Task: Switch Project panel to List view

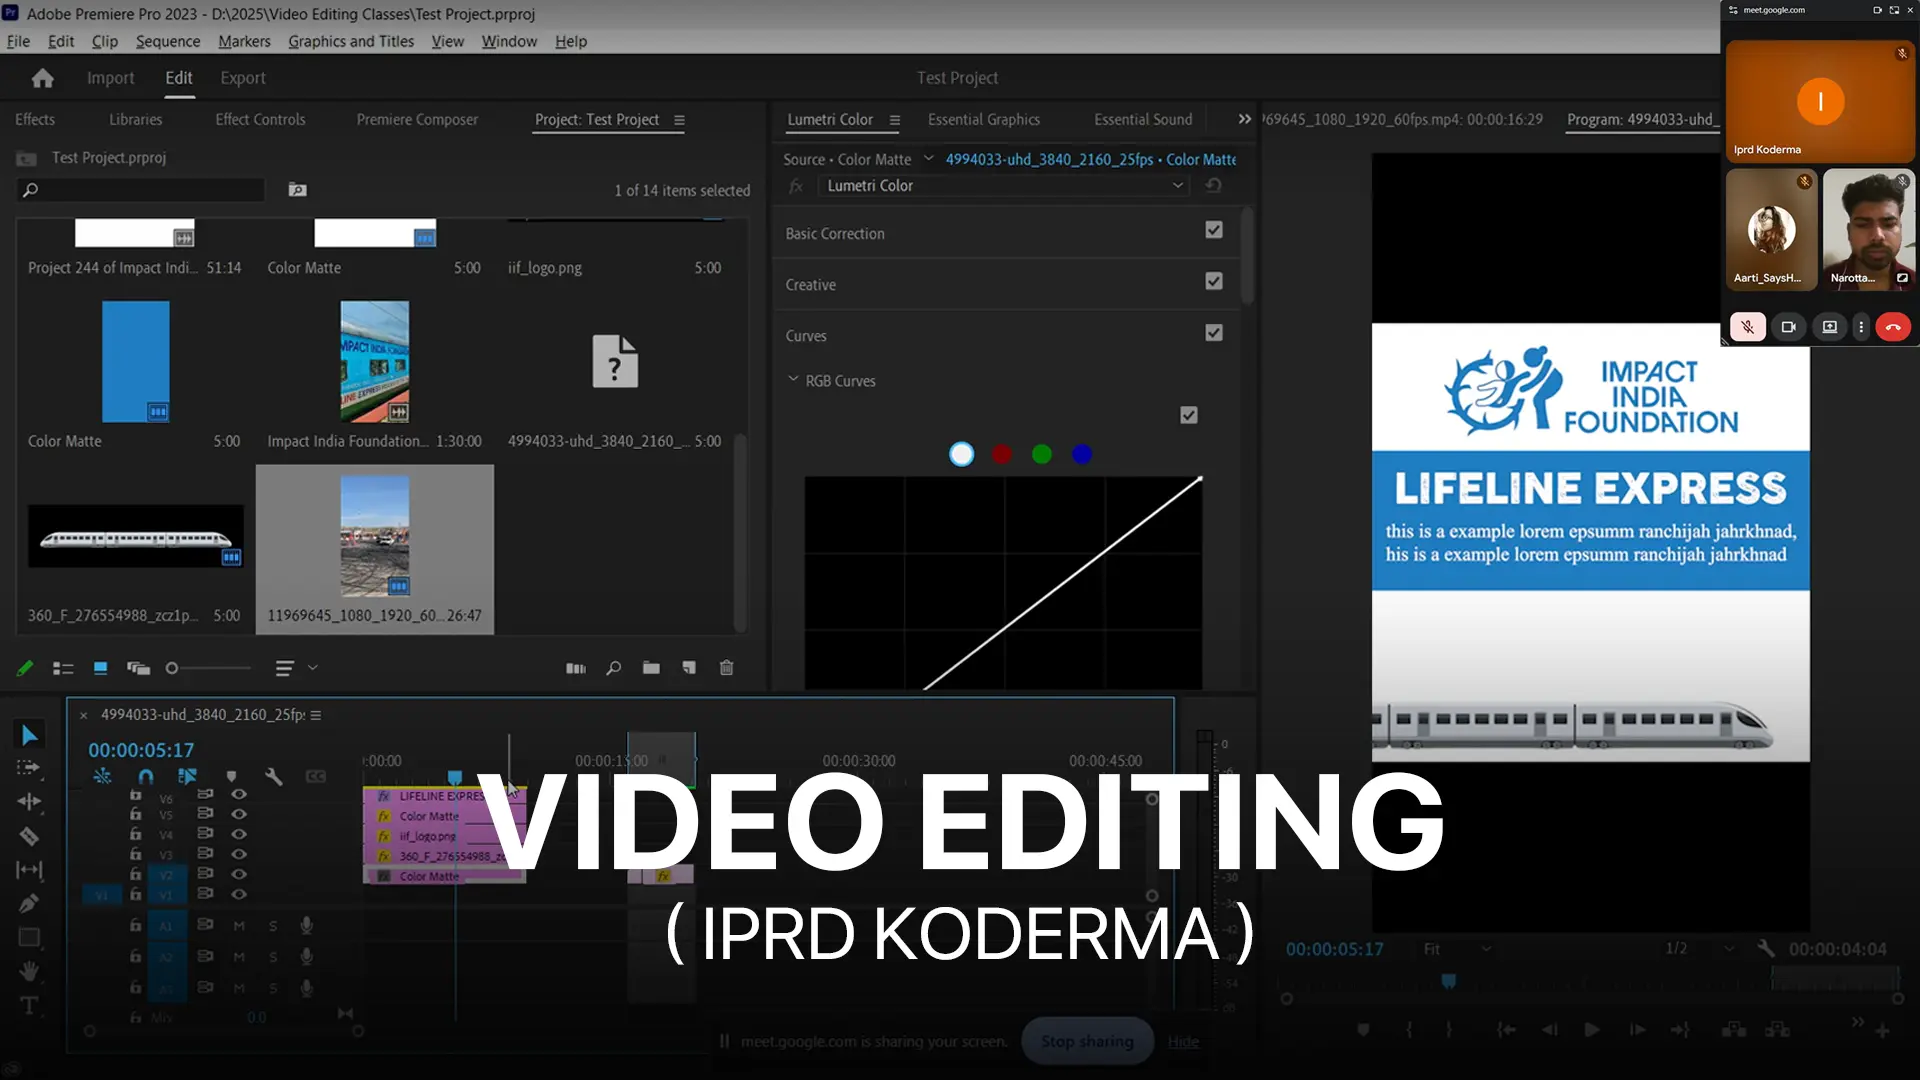Action: pos(63,668)
